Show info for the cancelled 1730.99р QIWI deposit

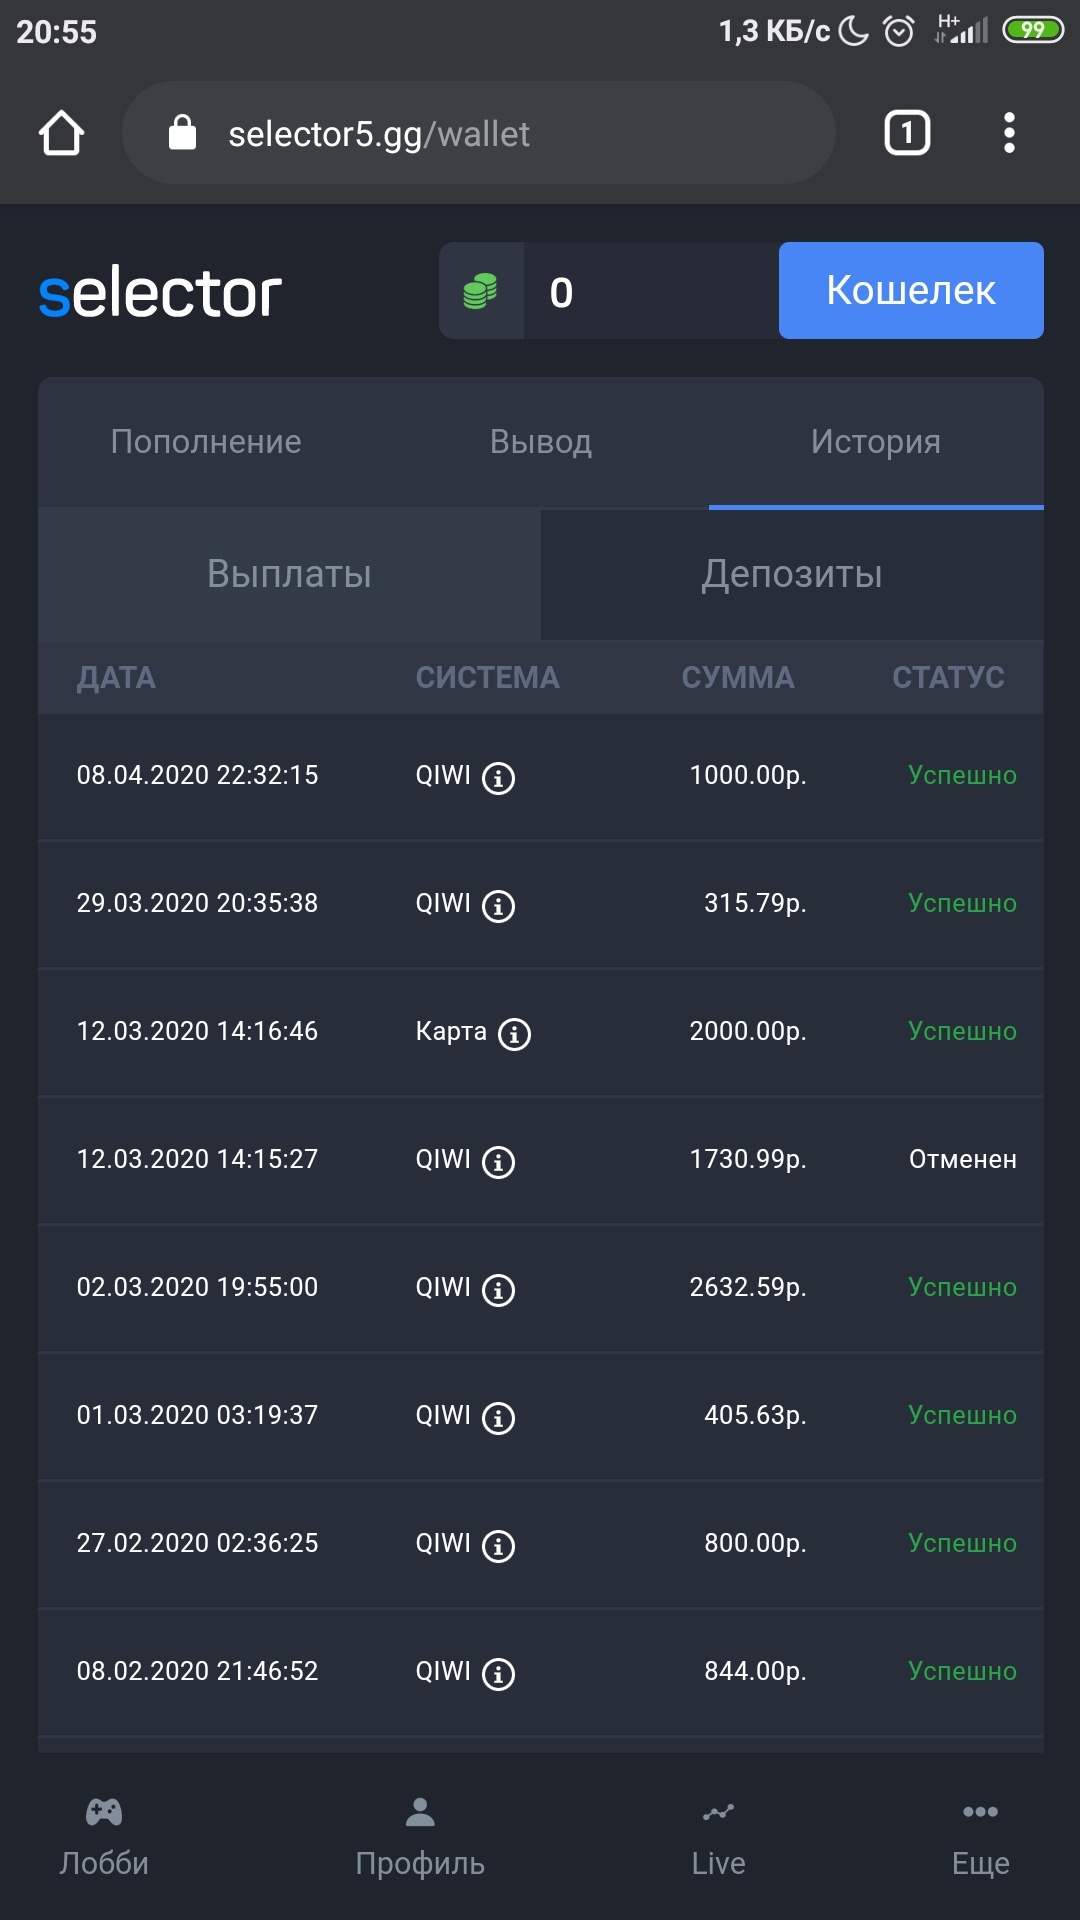pos(498,1161)
